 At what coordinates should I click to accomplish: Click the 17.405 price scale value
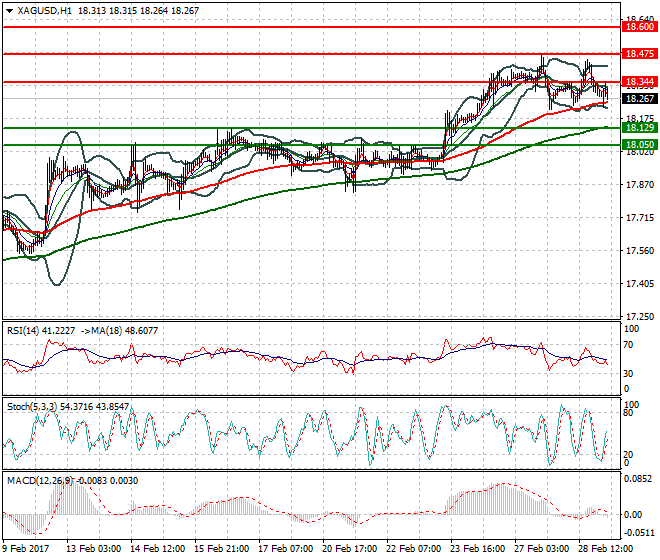640,283
